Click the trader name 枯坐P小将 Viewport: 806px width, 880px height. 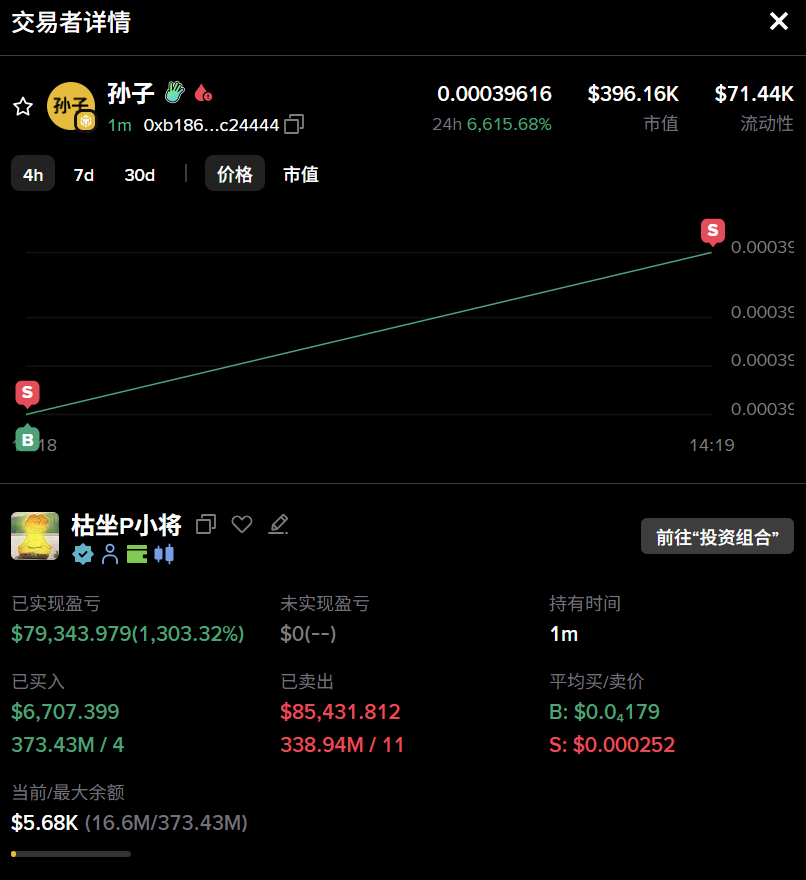coord(126,525)
